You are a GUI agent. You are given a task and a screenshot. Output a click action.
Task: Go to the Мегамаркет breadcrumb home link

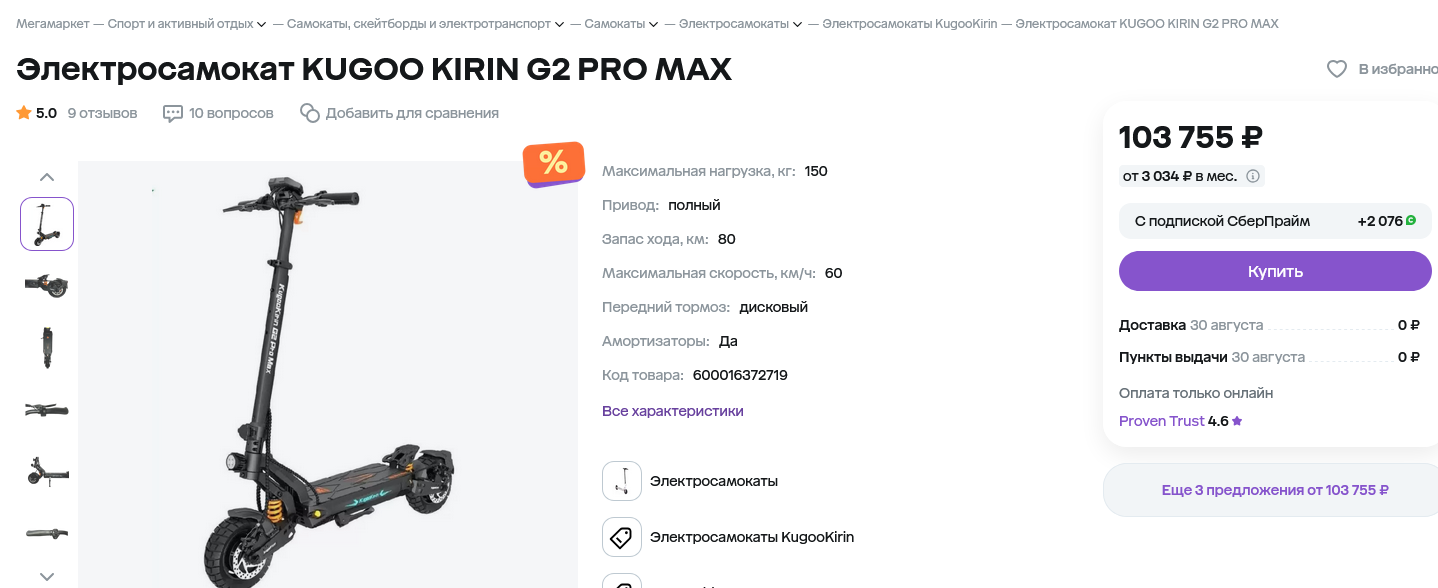(x=53, y=23)
